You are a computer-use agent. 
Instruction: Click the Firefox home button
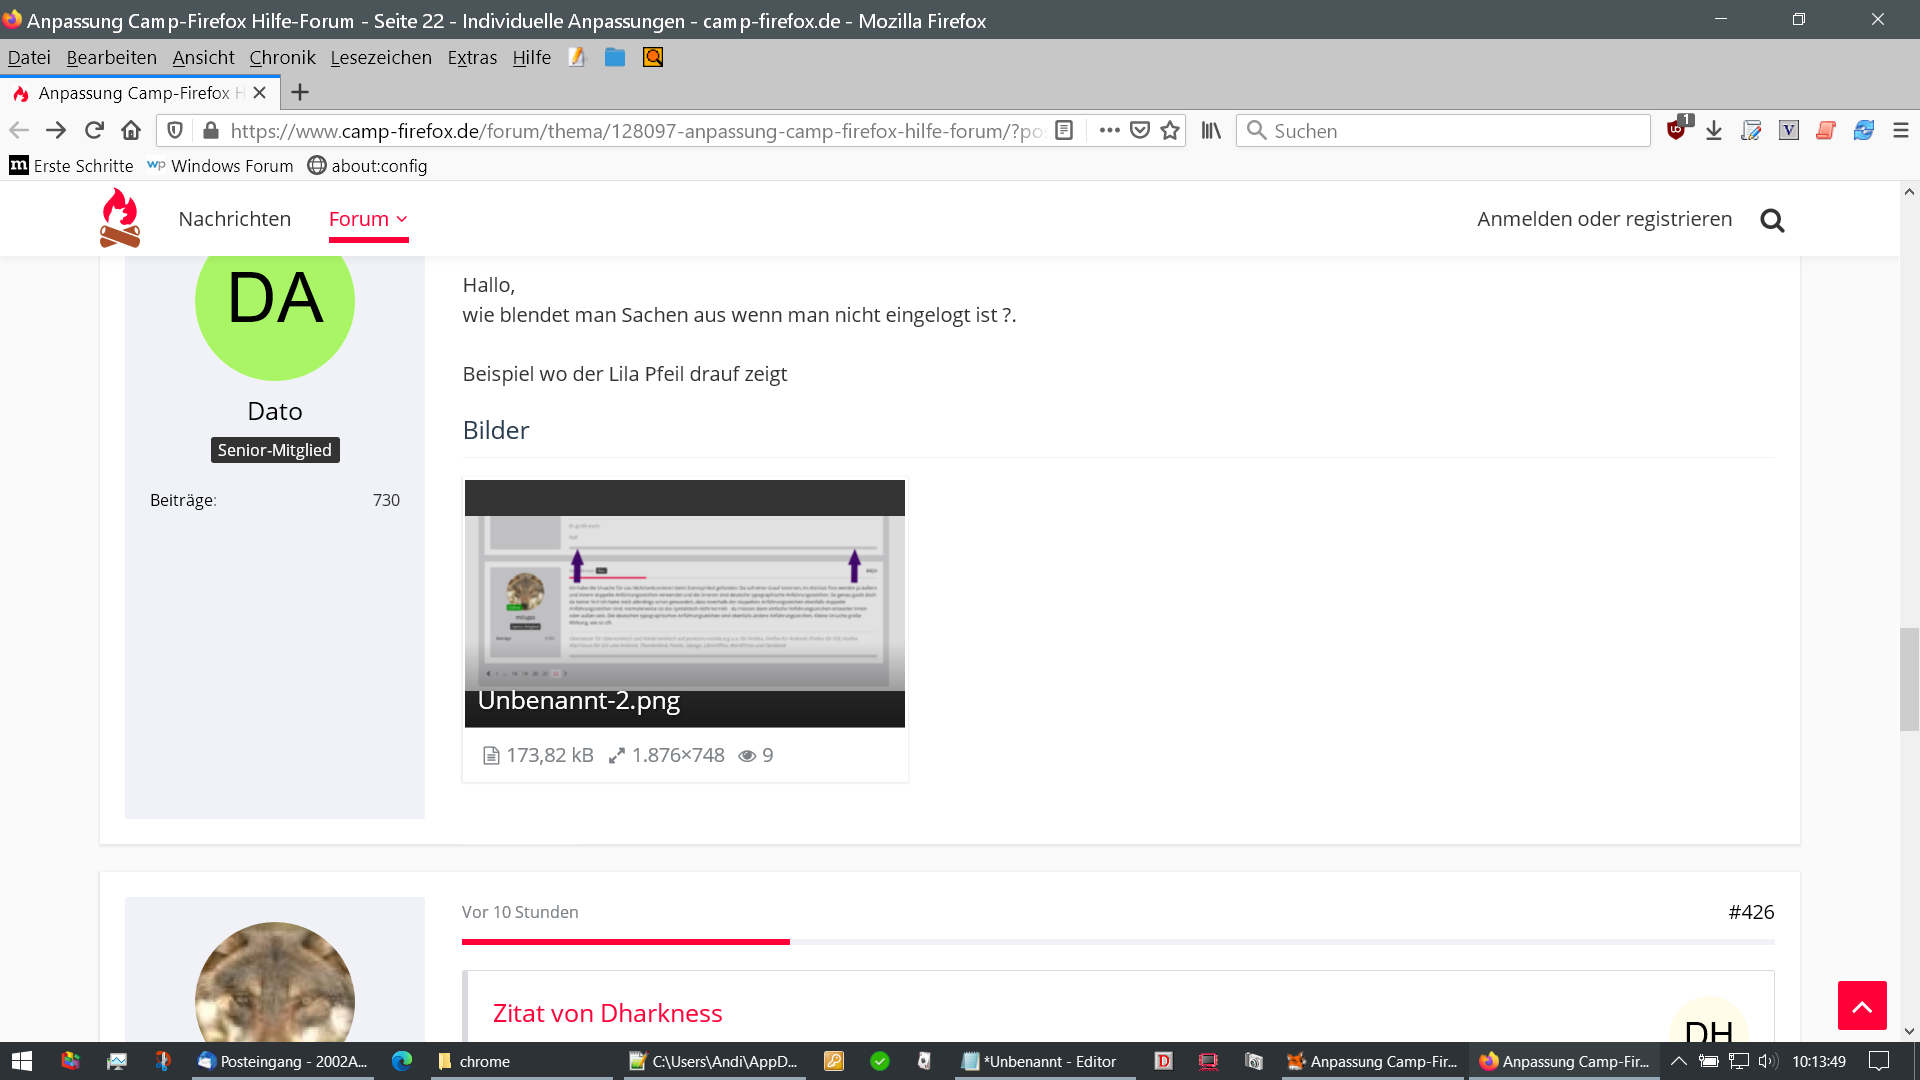pos(131,131)
